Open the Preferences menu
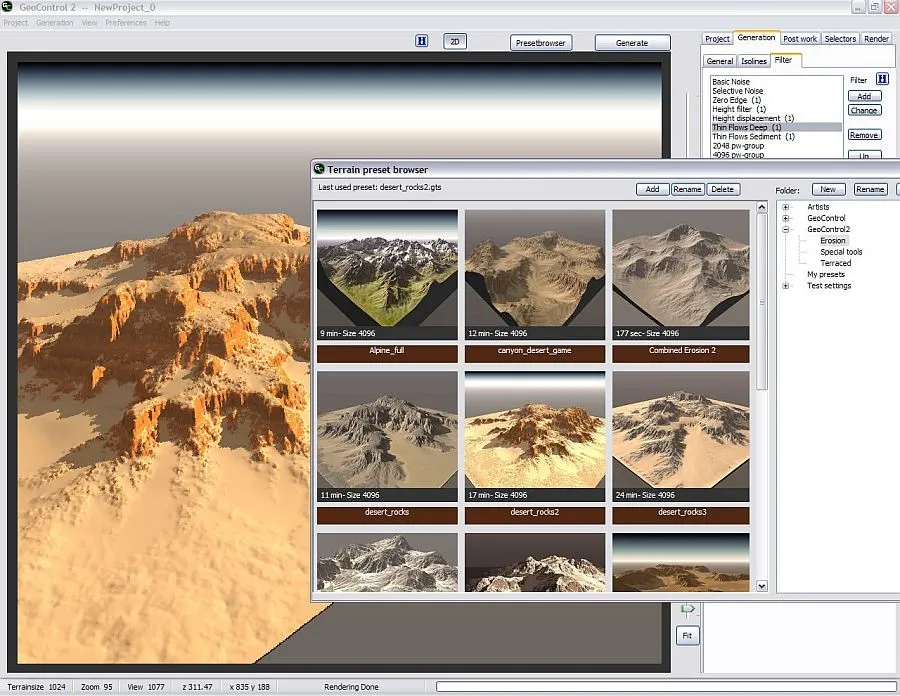 click(126, 22)
